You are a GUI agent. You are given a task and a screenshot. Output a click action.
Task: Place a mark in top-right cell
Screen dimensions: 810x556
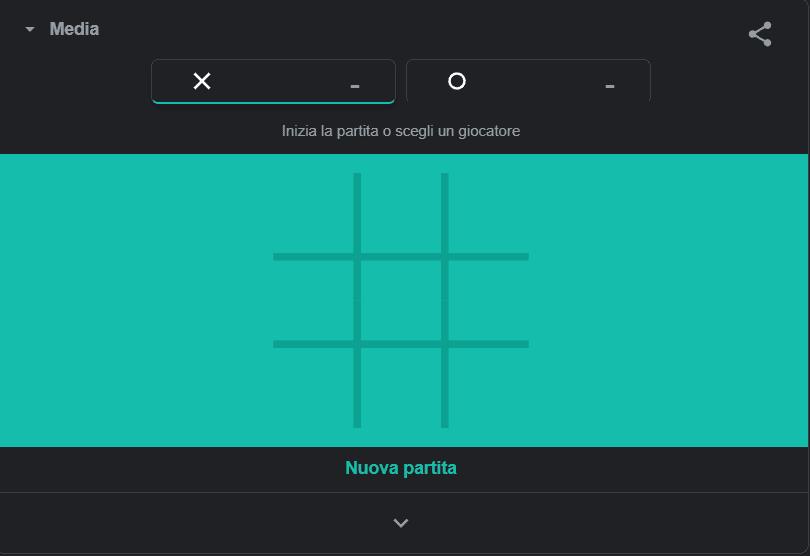pos(489,213)
